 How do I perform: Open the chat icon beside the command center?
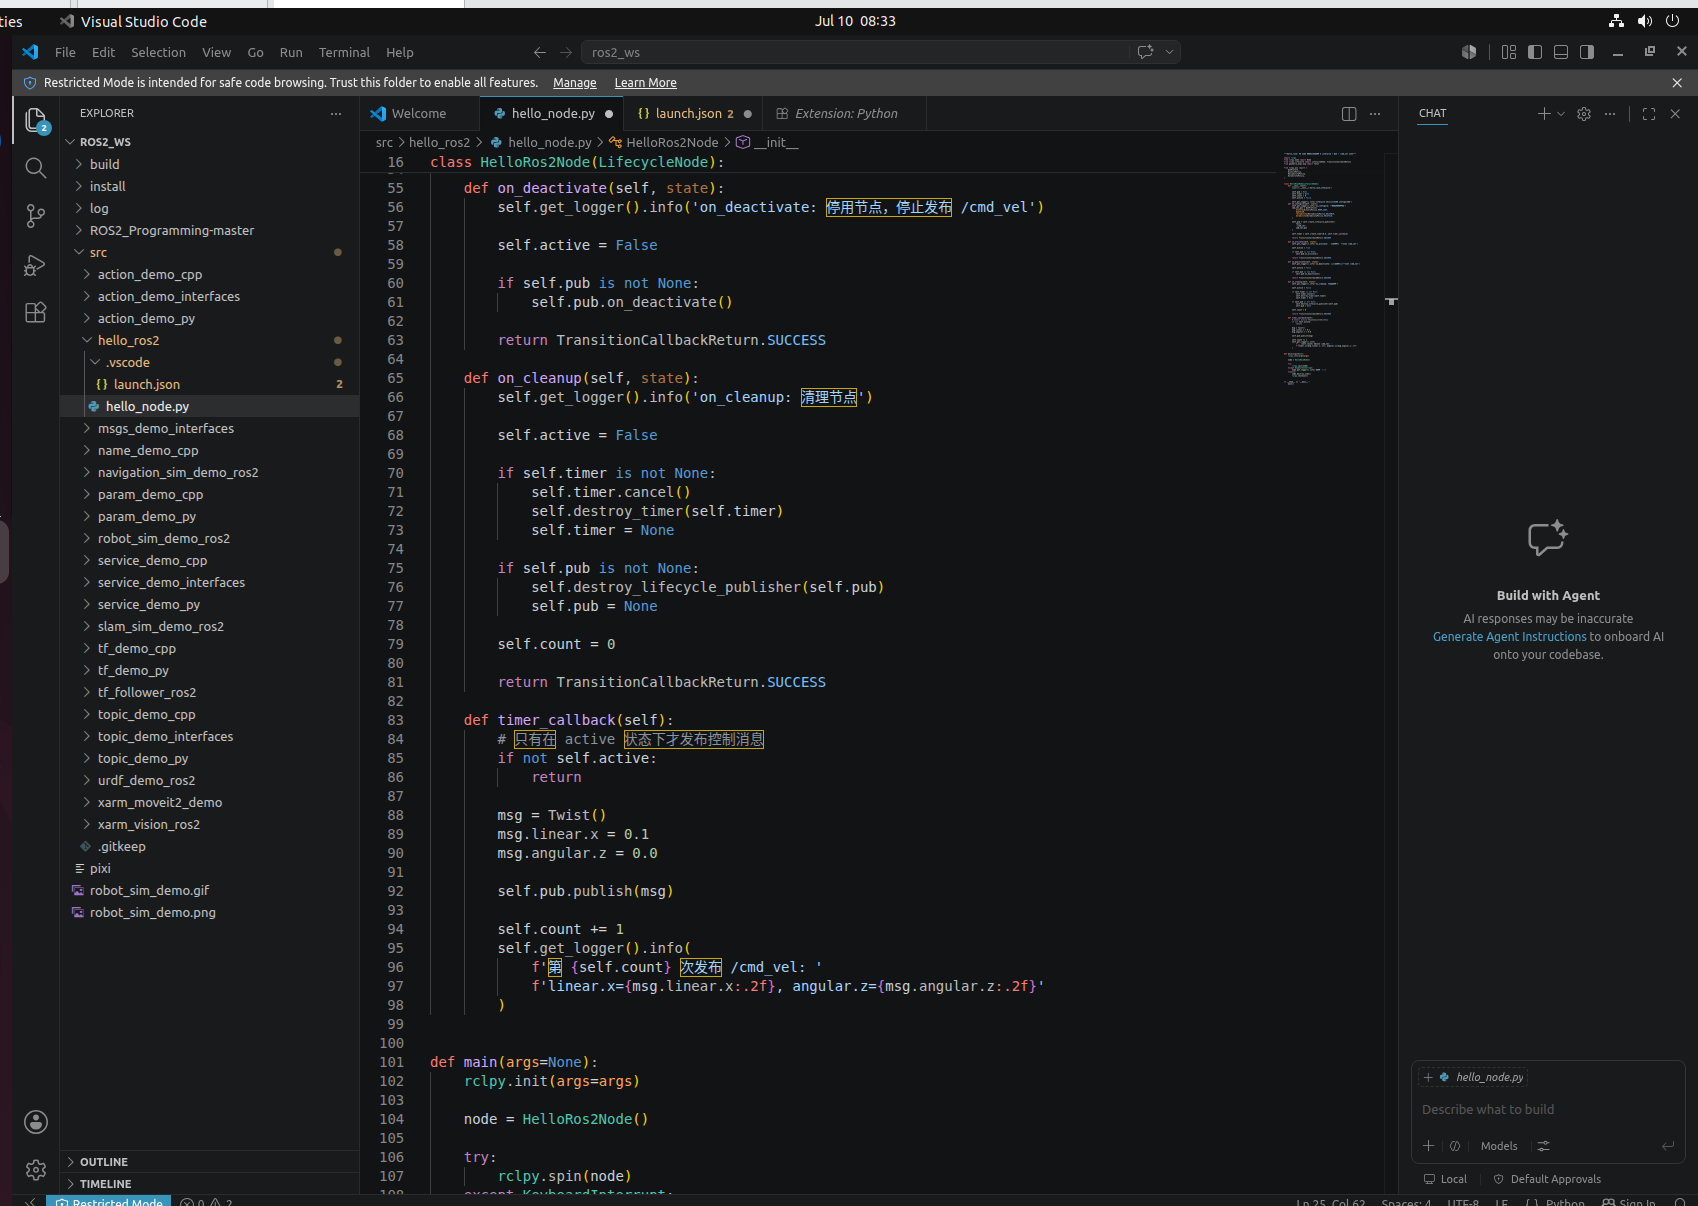[x=1146, y=52]
